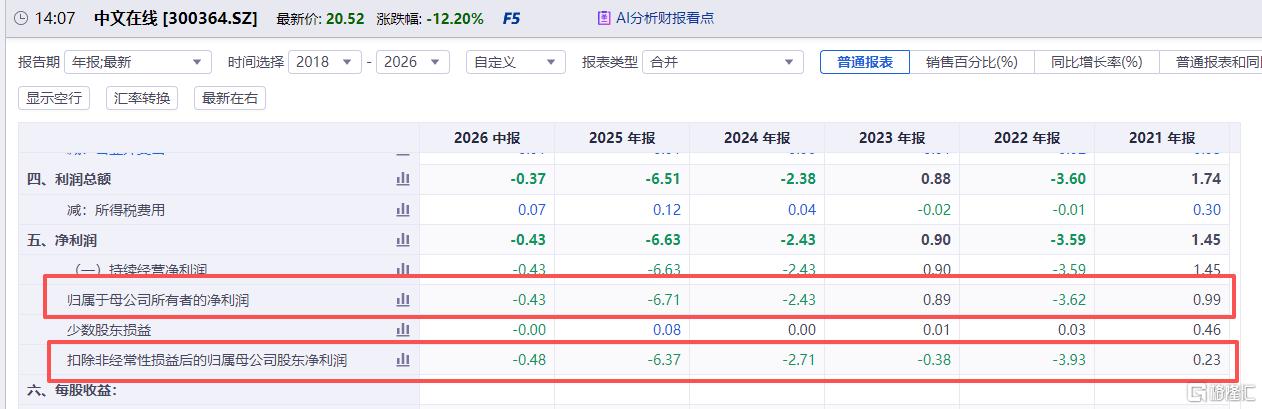Open the end year 2026 dropdown

coord(412,61)
